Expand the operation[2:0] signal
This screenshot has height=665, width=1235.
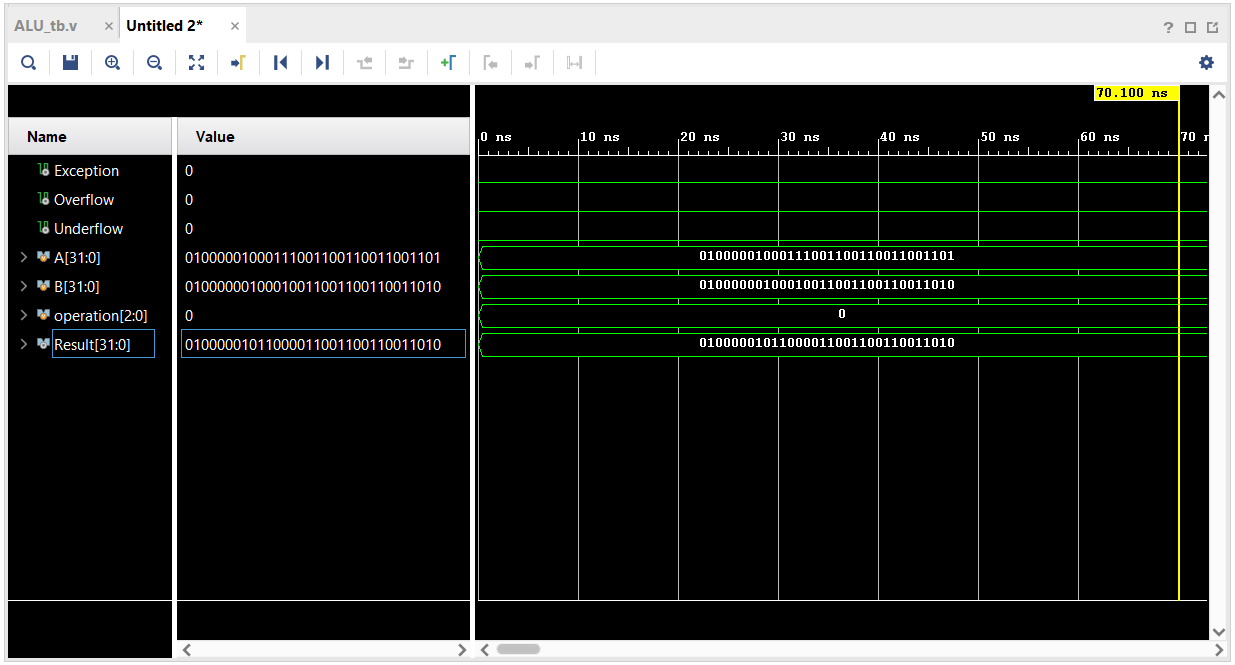(22, 315)
